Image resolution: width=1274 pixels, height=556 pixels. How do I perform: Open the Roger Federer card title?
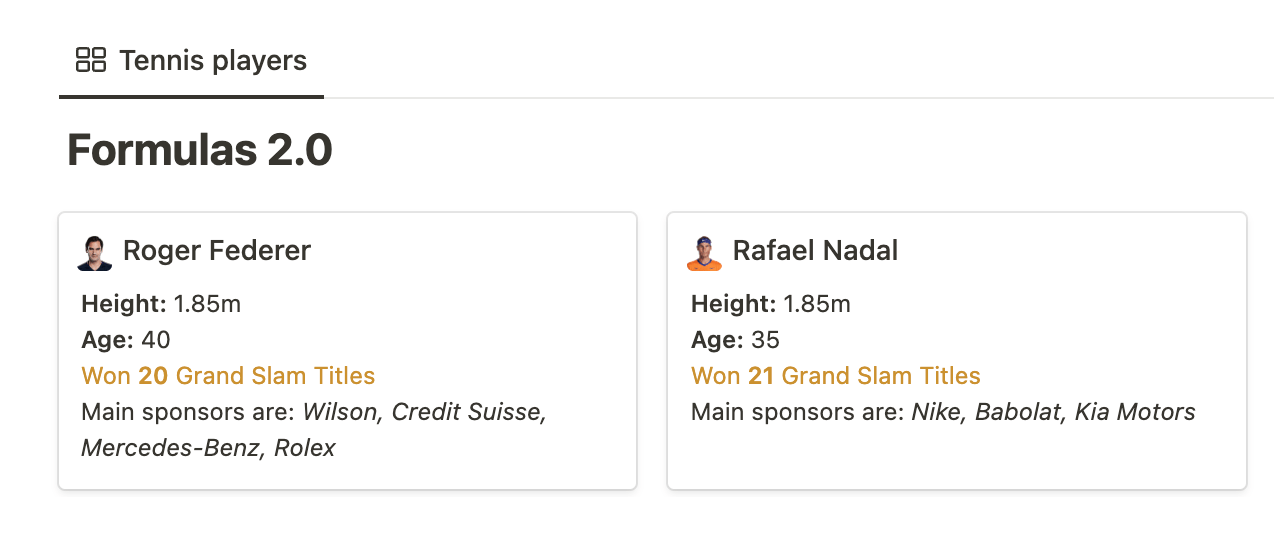(x=217, y=250)
